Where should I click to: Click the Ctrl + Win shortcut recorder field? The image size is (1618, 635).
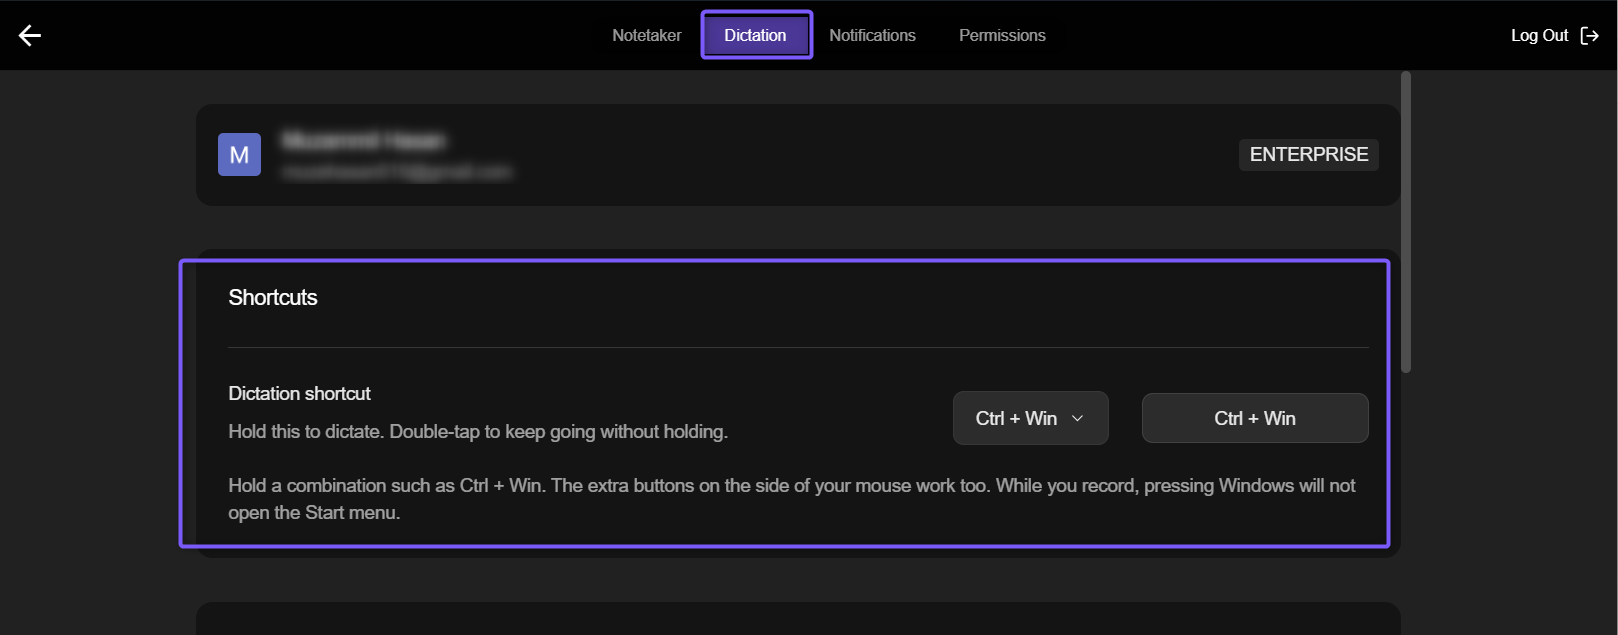click(1255, 418)
